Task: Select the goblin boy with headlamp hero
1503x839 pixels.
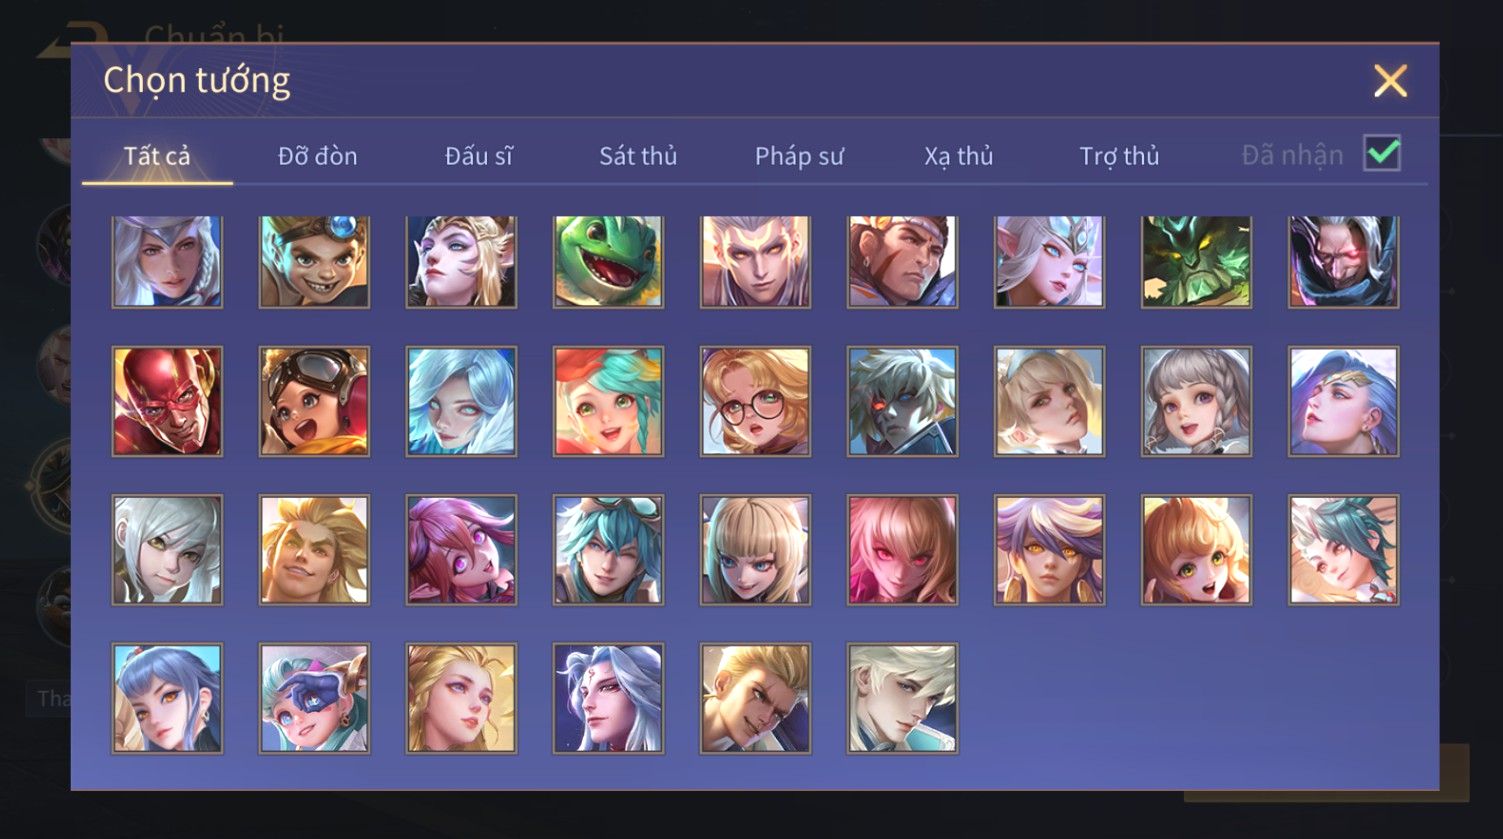Action: pyautogui.click(x=314, y=261)
